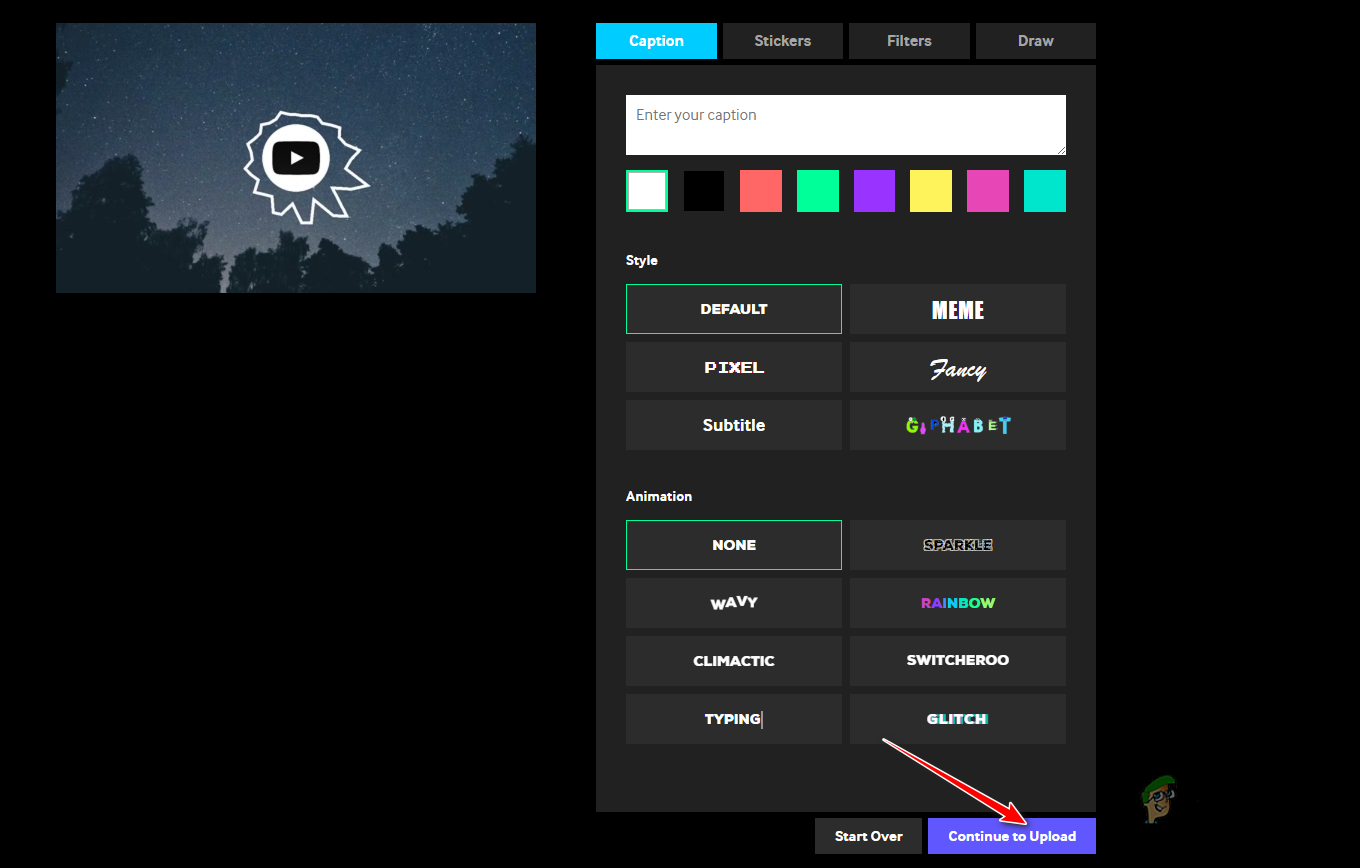Choose the black caption color

point(704,191)
